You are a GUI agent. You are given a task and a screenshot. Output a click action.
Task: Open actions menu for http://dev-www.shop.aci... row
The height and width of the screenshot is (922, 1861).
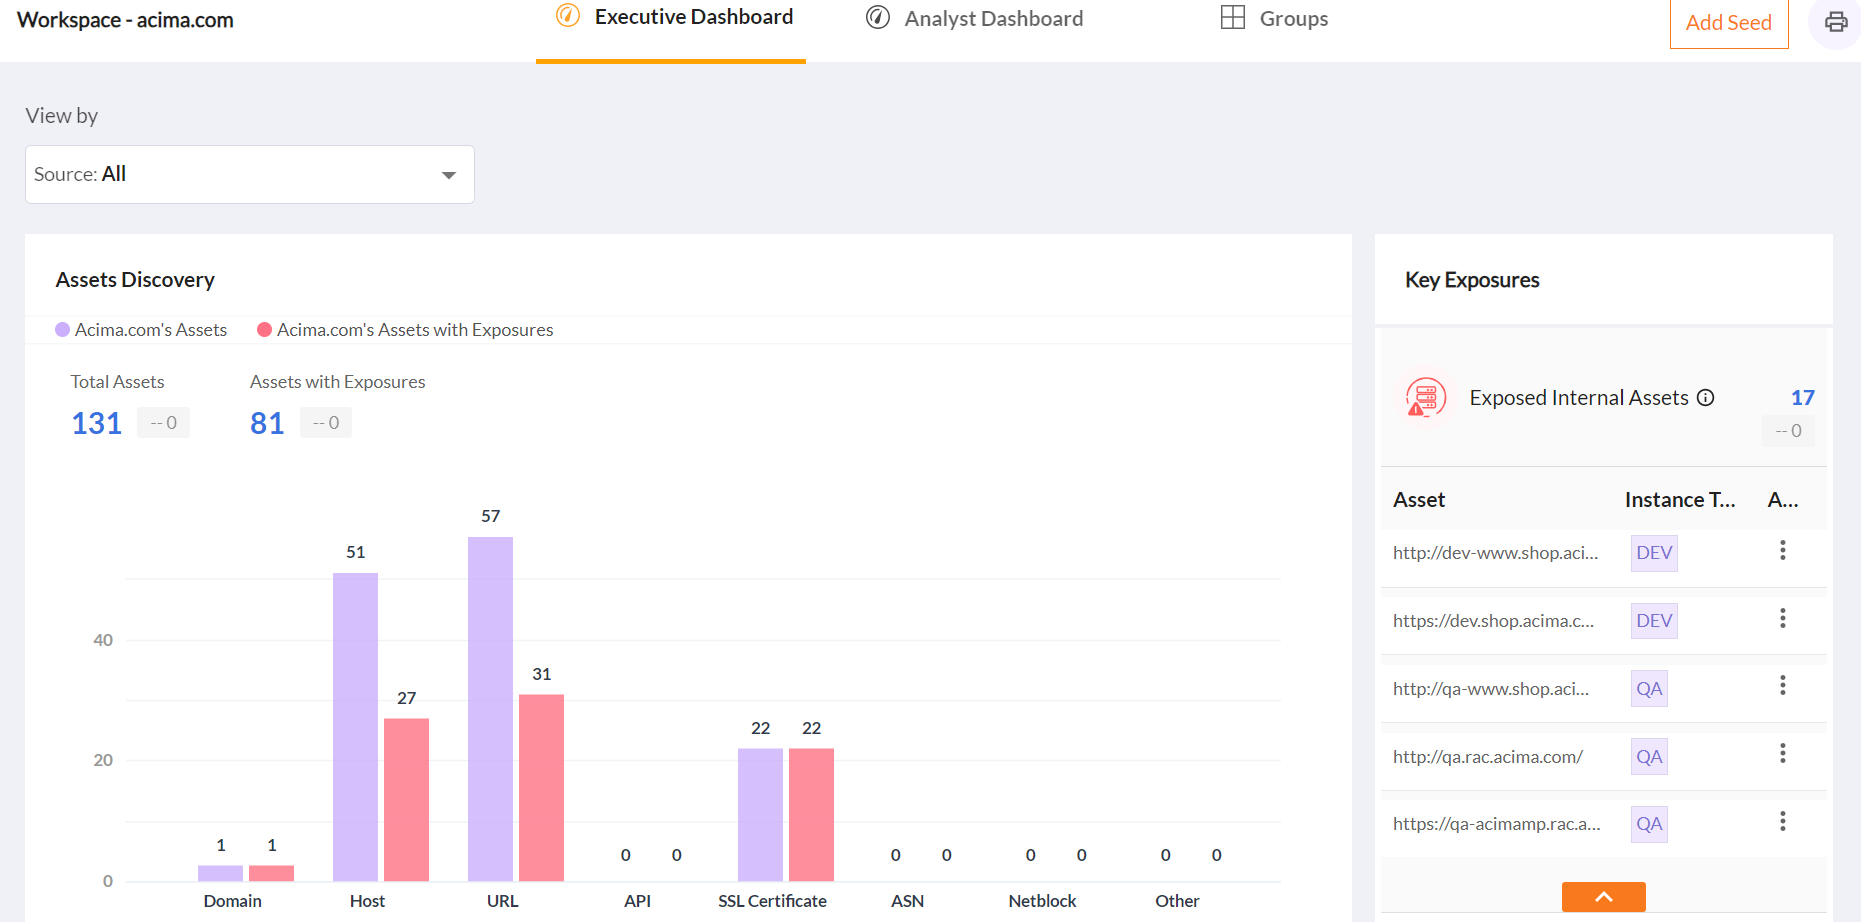pyautogui.click(x=1783, y=550)
